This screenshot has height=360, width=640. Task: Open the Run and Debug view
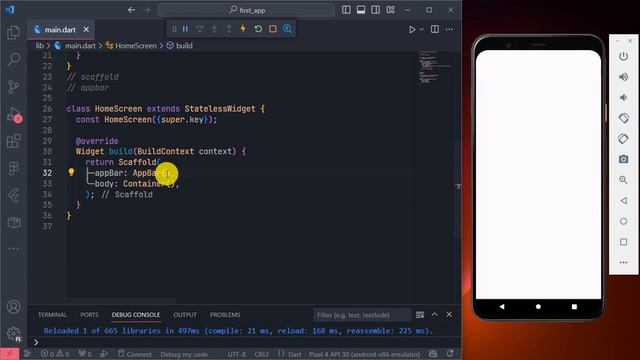coord(14,115)
